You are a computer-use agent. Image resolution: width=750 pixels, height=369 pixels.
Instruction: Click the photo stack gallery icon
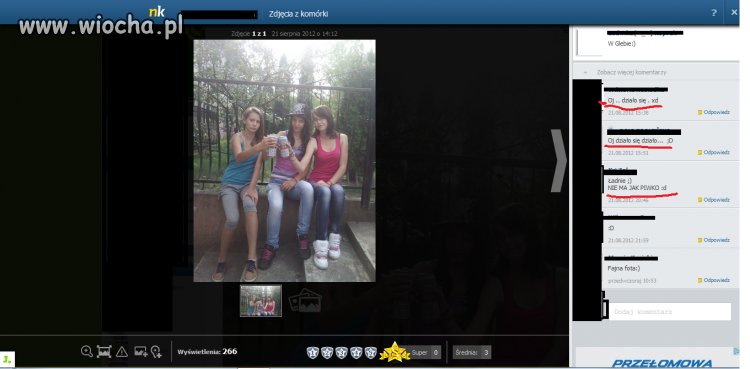click(305, 300)
